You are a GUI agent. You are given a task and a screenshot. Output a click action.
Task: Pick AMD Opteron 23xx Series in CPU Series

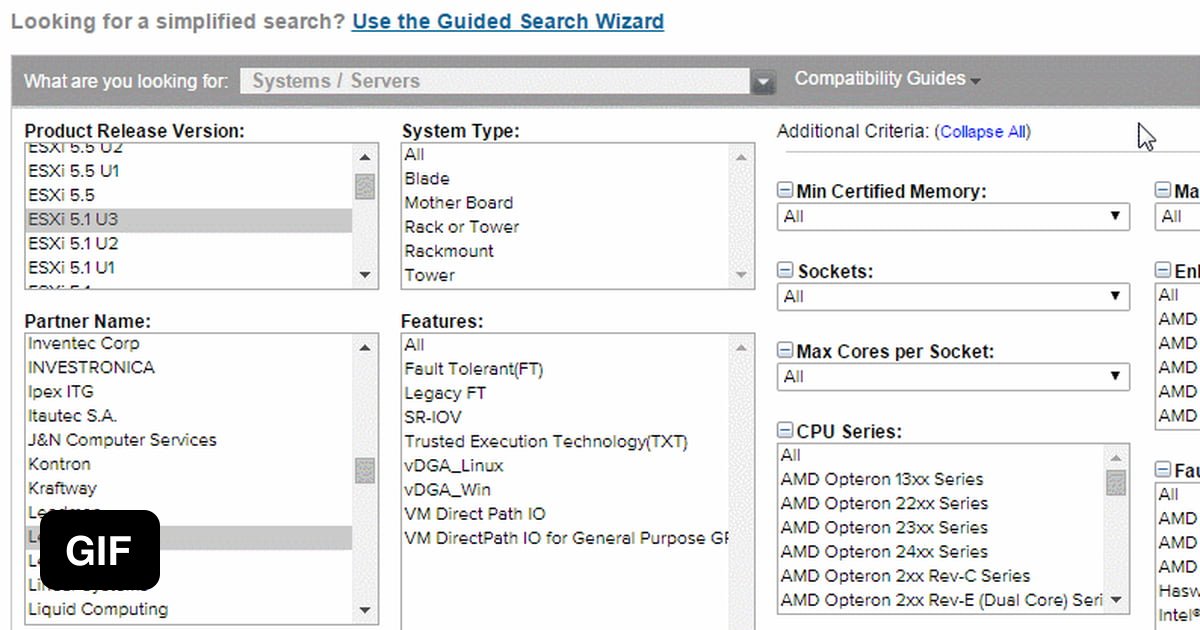point(884,527)
